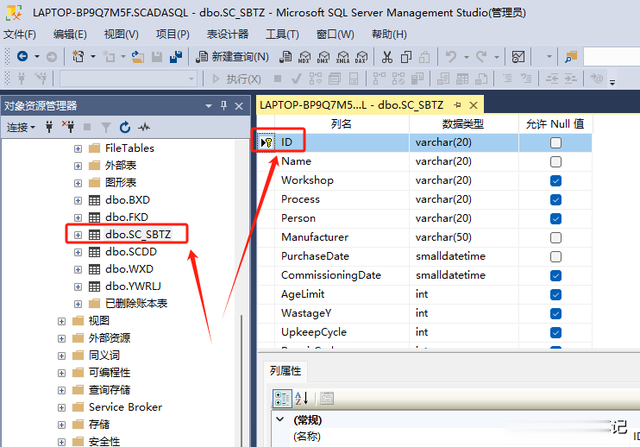This screenshot has height=447, width=640.
Task: Select the 列属性 tab
Action: point(285,371)
